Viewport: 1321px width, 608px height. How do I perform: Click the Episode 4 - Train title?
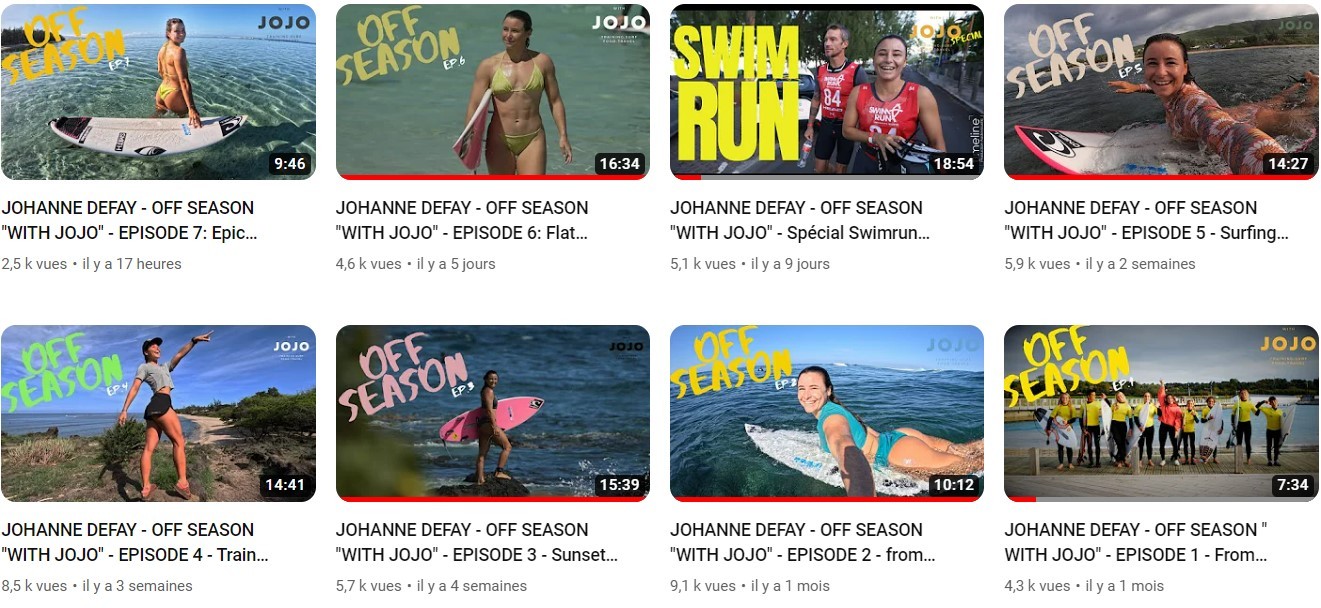pos(135,542)
